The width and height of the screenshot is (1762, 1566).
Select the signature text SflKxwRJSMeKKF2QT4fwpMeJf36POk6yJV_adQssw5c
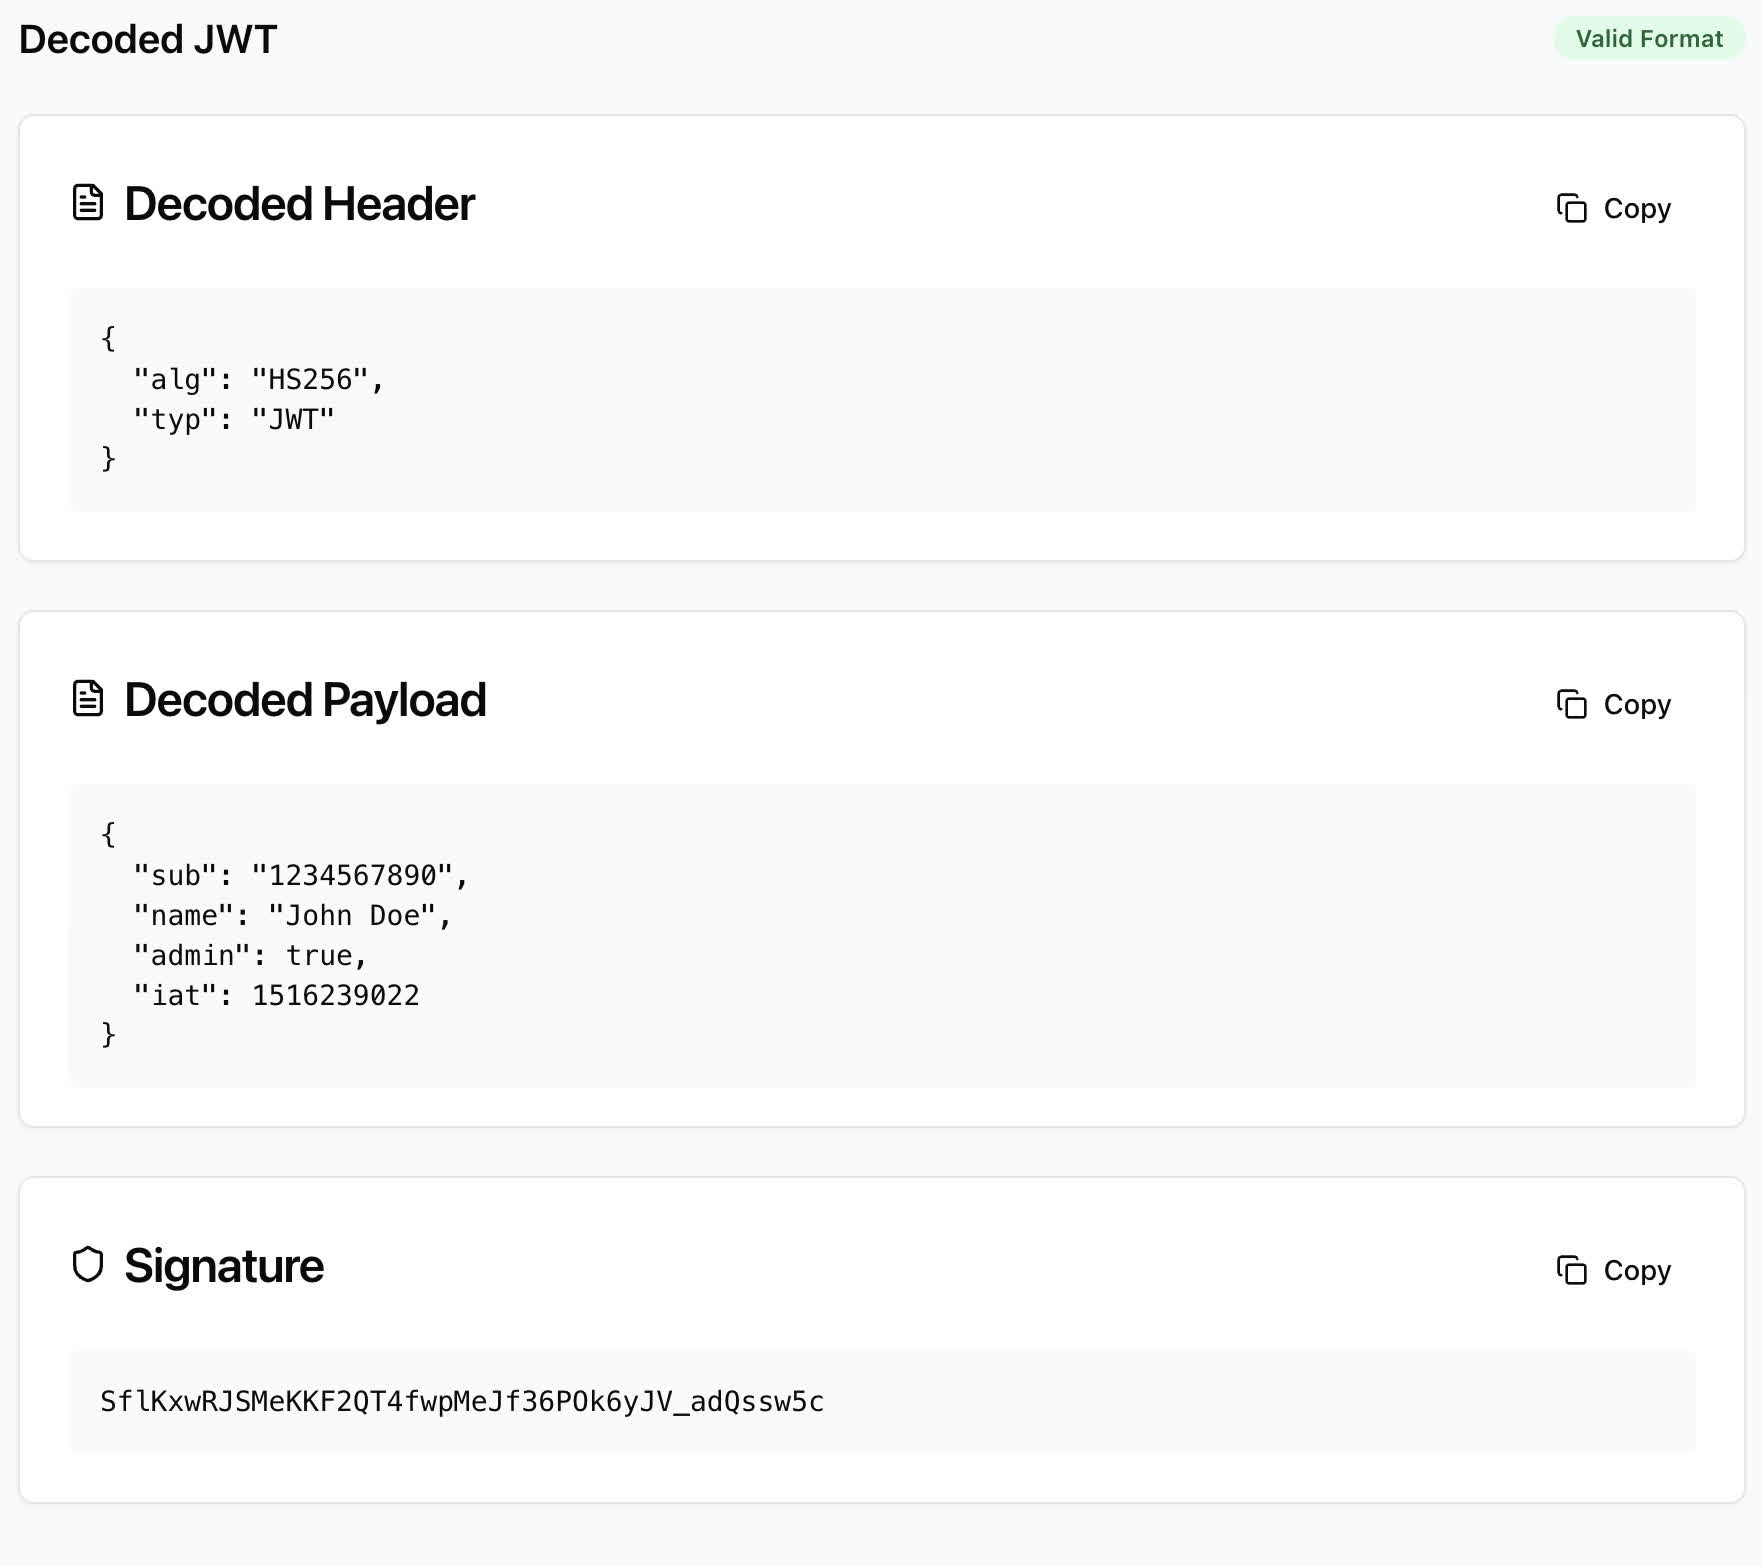(x=462, y=1401)
